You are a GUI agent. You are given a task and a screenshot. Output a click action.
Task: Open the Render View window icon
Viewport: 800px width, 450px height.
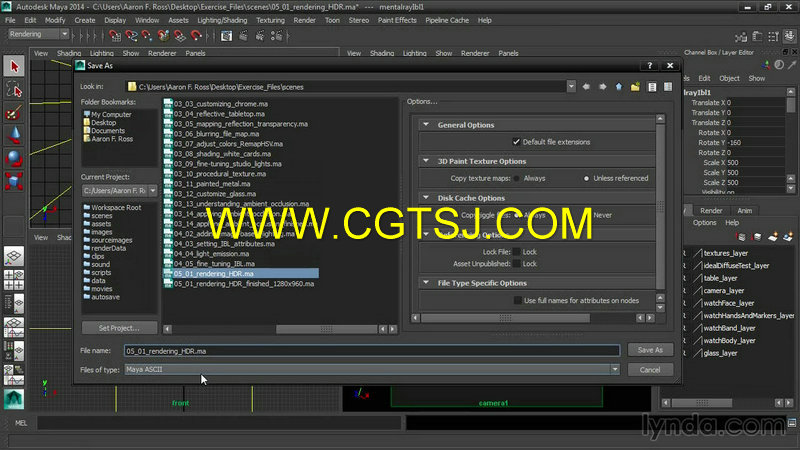pyautogui.click(x=227, y=36)
